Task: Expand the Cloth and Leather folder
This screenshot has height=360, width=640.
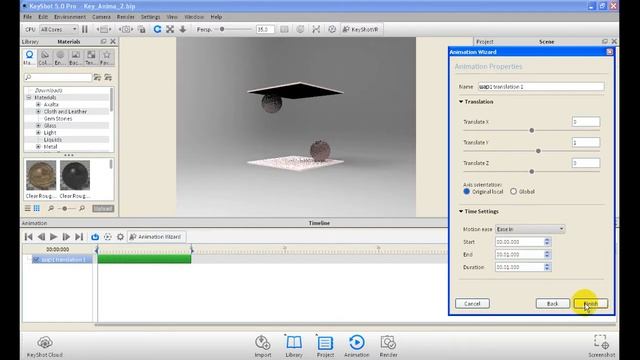Action: click(x=38, y=111)
